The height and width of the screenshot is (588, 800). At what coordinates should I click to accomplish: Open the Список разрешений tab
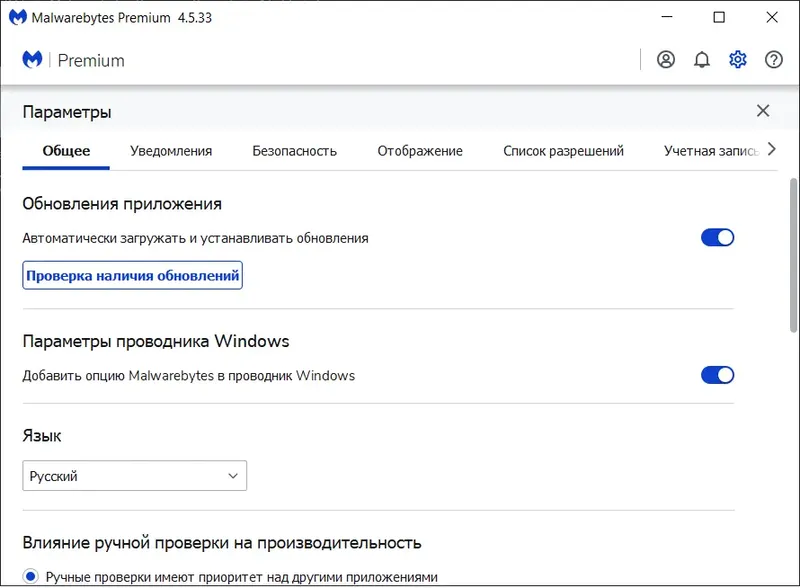tap(564, 149)
